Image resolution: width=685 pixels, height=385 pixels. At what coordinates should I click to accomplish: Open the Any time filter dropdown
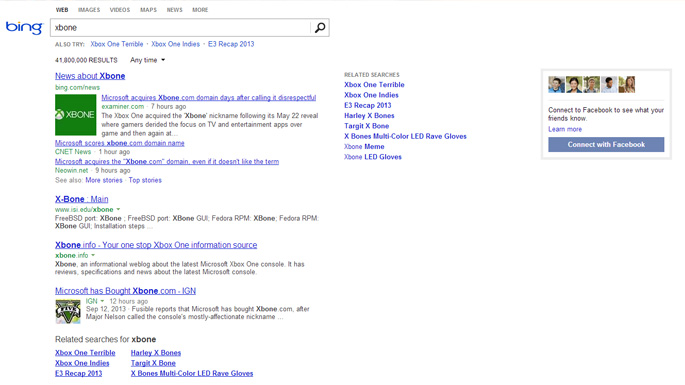148,60
